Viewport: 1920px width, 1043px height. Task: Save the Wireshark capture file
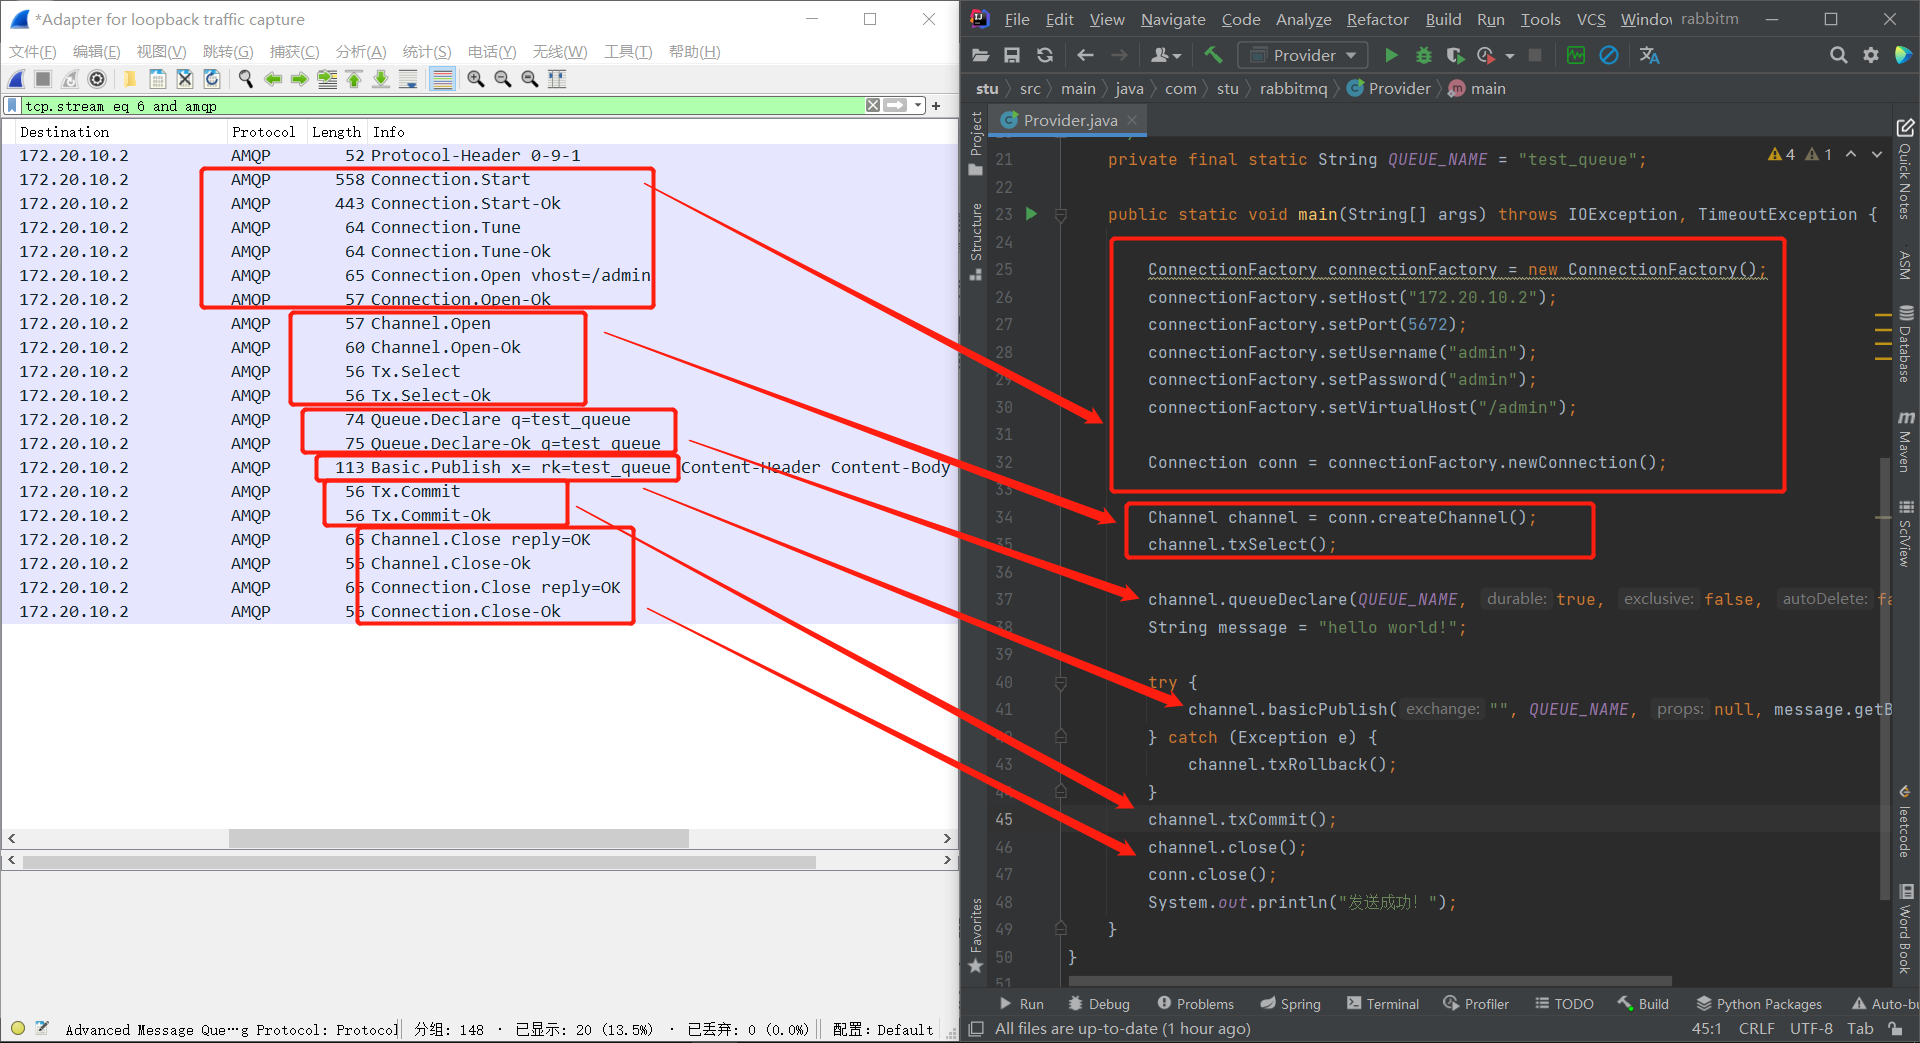pos(157,79)
